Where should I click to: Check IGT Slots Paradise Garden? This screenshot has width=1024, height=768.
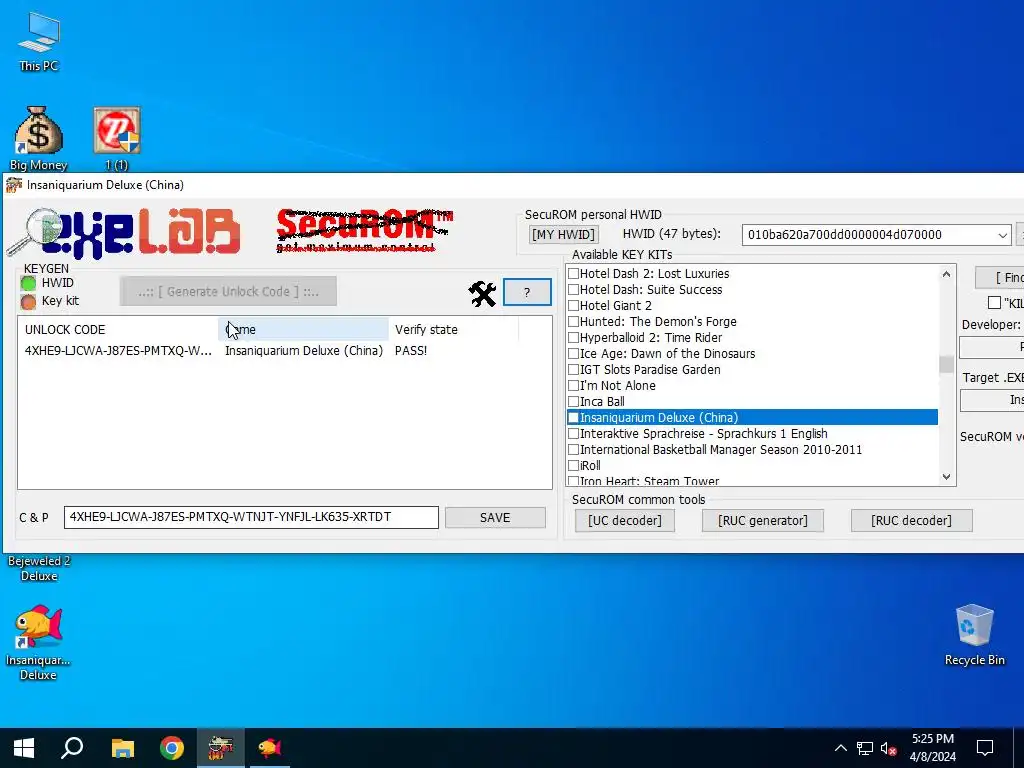point(573,370)
